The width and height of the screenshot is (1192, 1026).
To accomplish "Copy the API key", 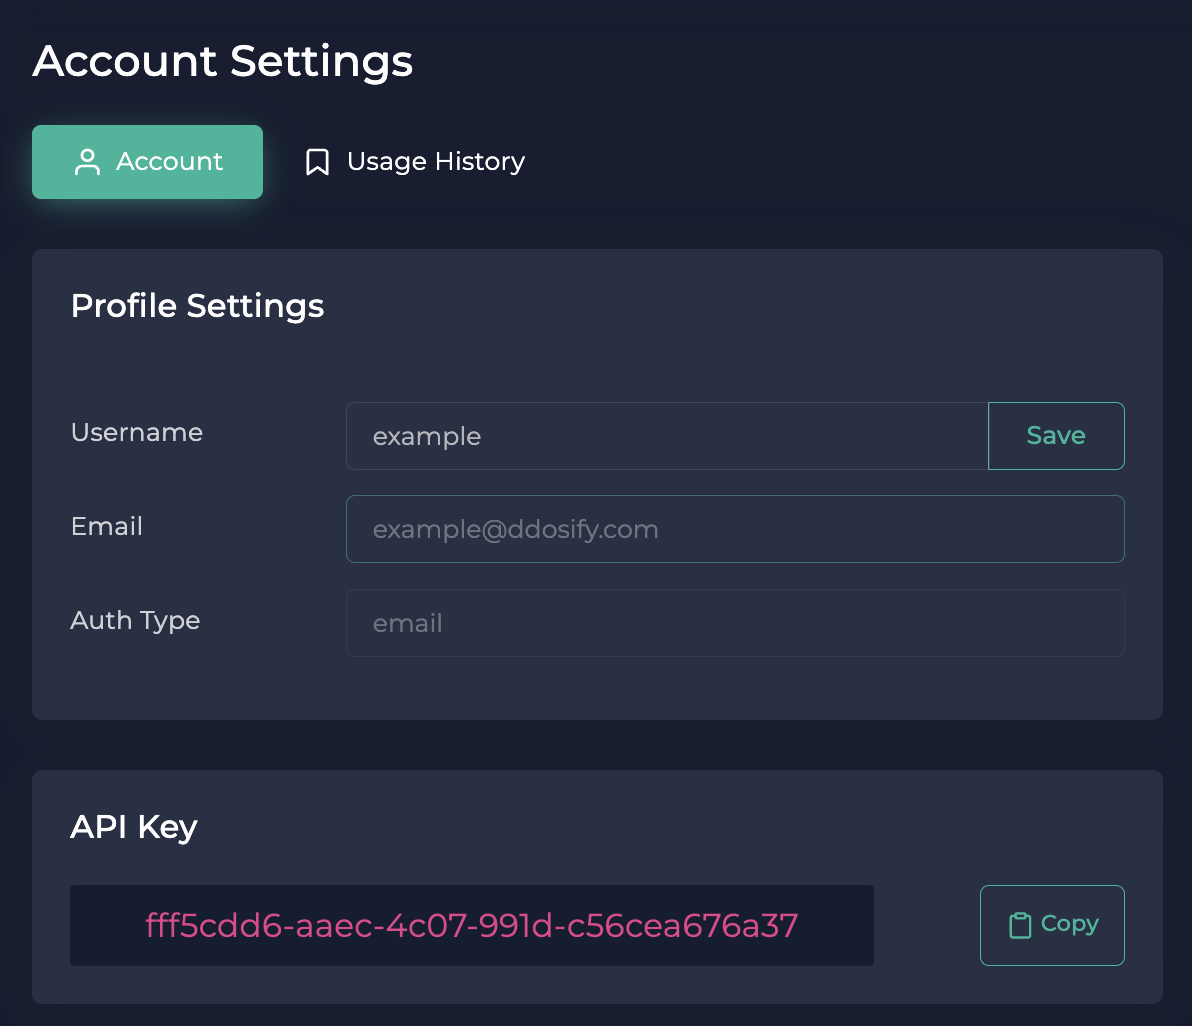I will coord(1052,925).
